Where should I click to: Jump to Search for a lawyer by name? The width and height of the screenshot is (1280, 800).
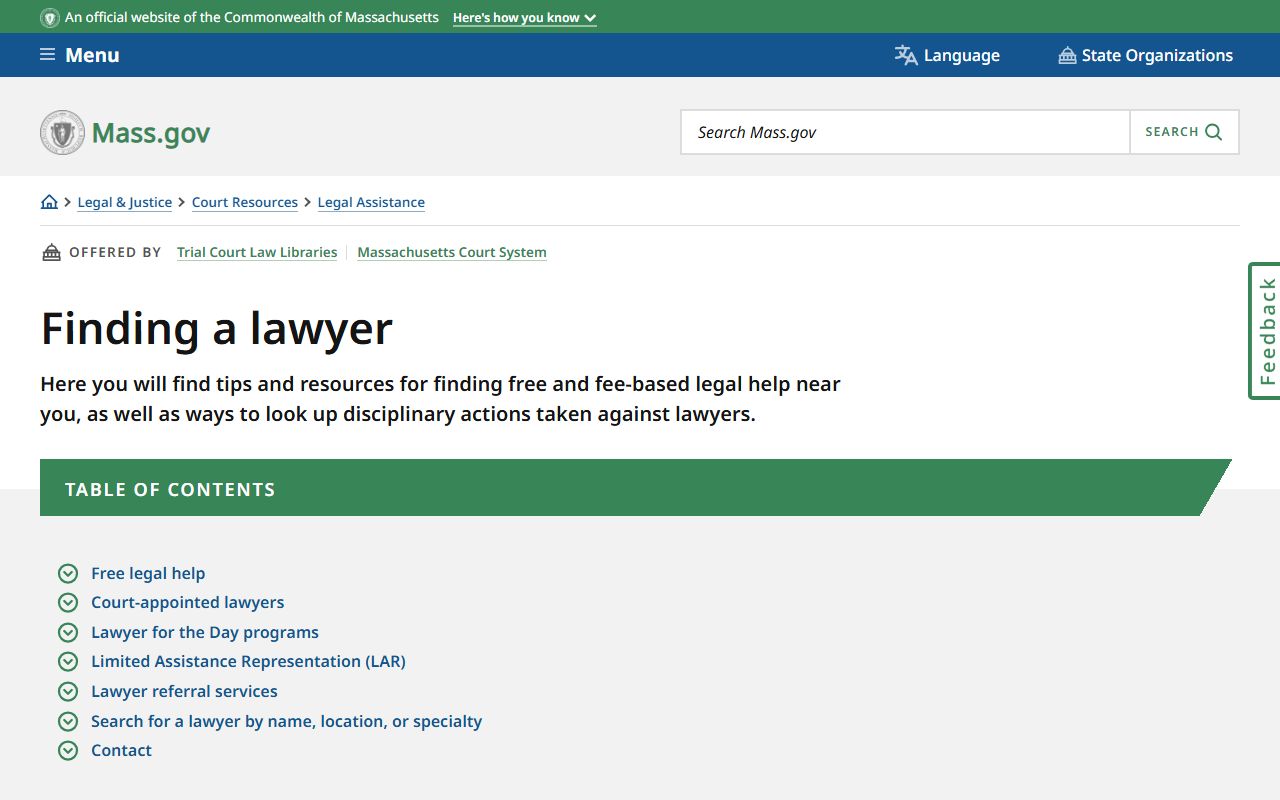(286, 721)
